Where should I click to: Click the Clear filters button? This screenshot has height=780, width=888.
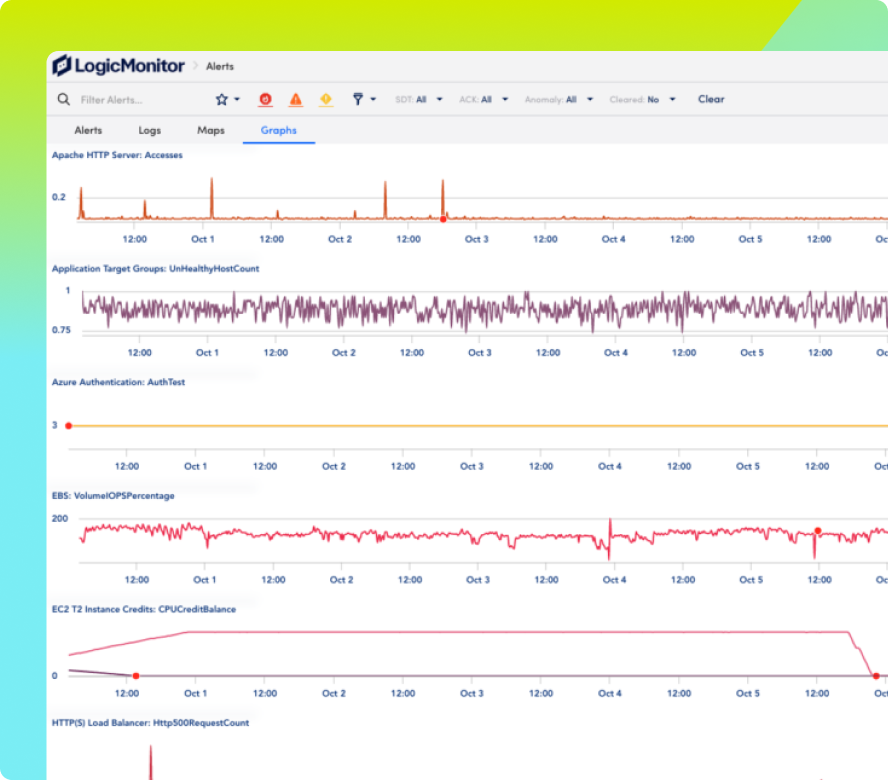tap(711, 99)
